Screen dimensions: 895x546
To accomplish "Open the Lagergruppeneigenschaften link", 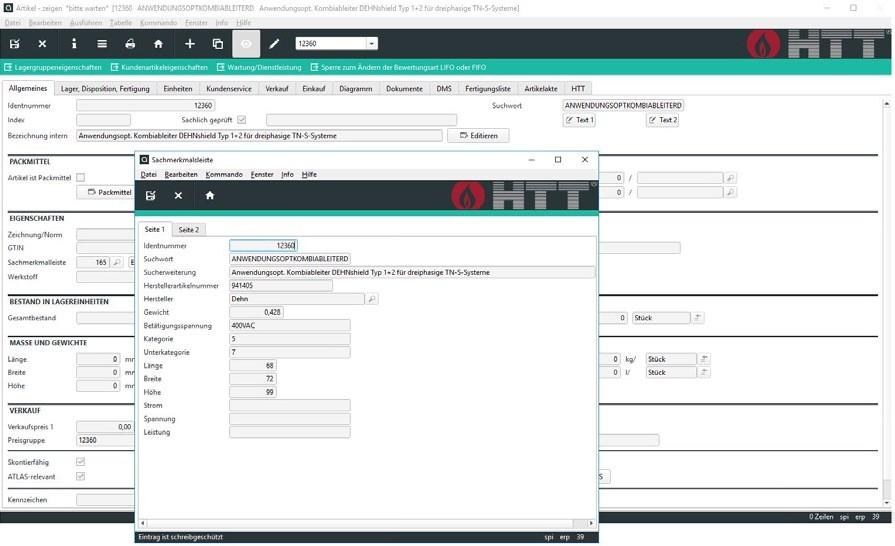I will coord(57,67).
